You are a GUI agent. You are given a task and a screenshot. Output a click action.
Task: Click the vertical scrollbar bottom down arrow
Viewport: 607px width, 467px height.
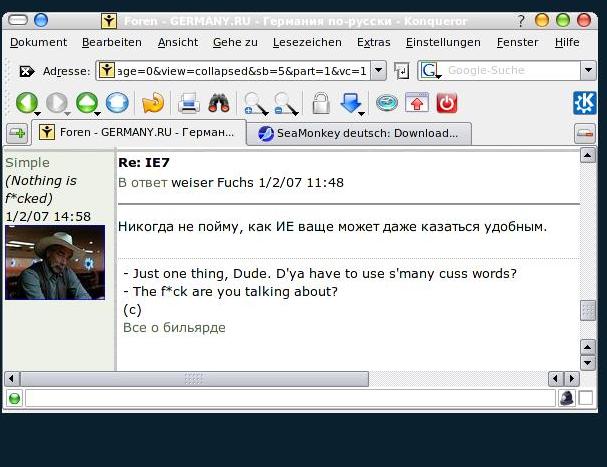[588, 363]
